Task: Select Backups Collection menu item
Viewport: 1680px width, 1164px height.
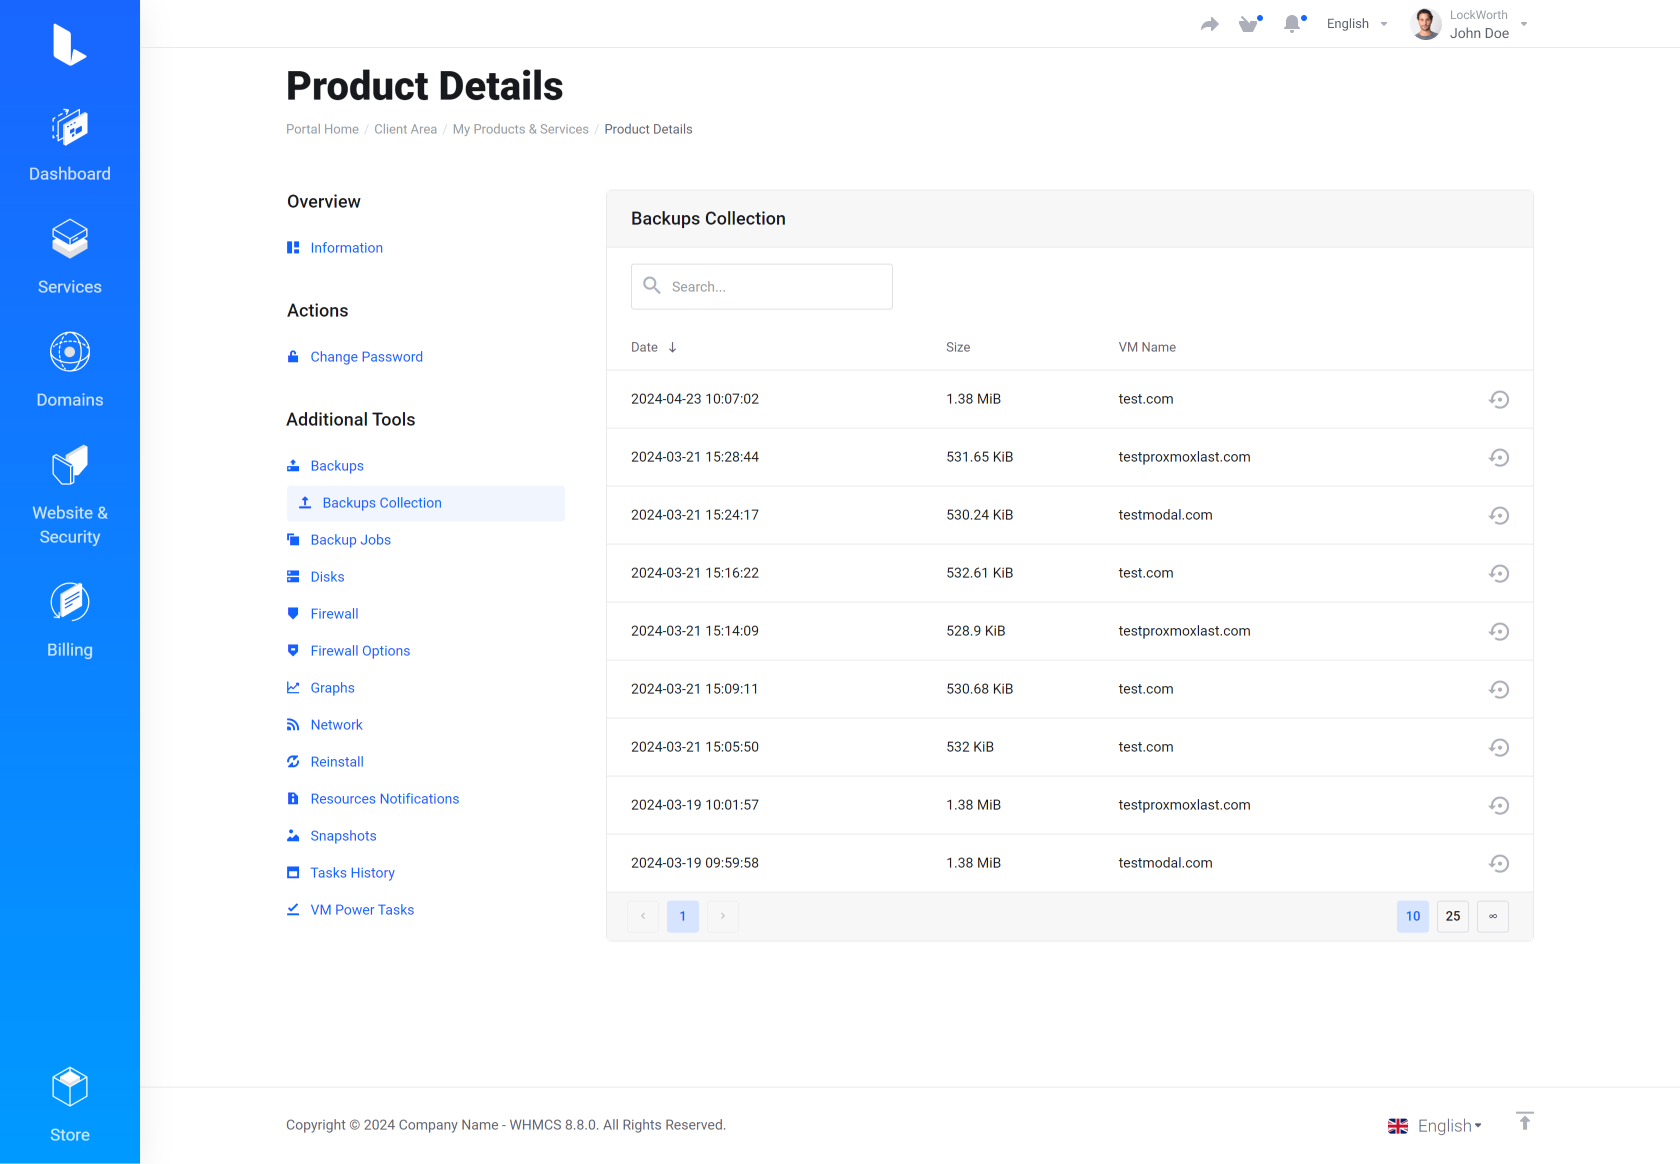Action: click(x=426, y=503)
